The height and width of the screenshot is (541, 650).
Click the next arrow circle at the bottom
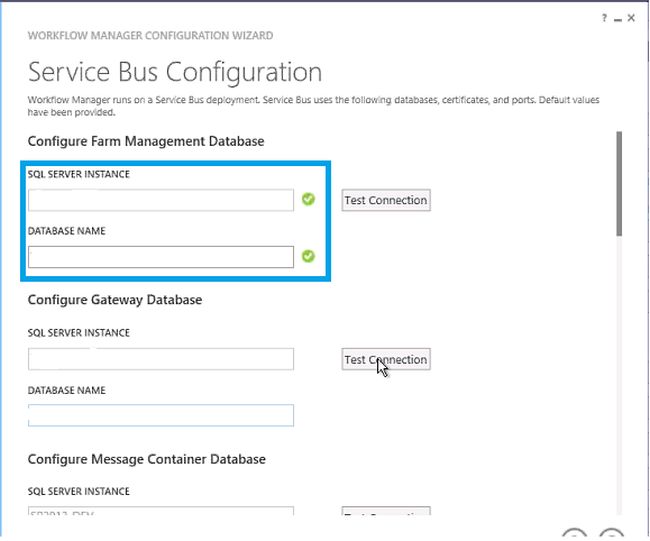611,536
